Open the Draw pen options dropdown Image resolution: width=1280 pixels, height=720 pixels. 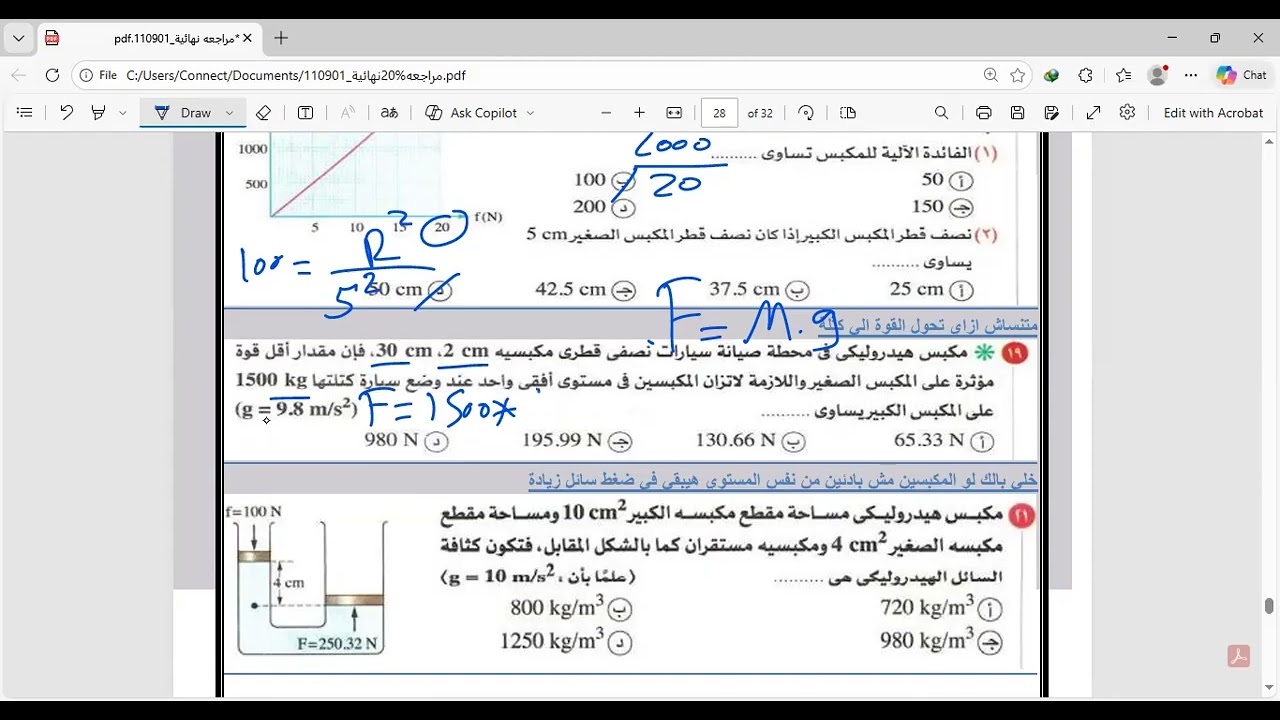[x=229, y=113]
